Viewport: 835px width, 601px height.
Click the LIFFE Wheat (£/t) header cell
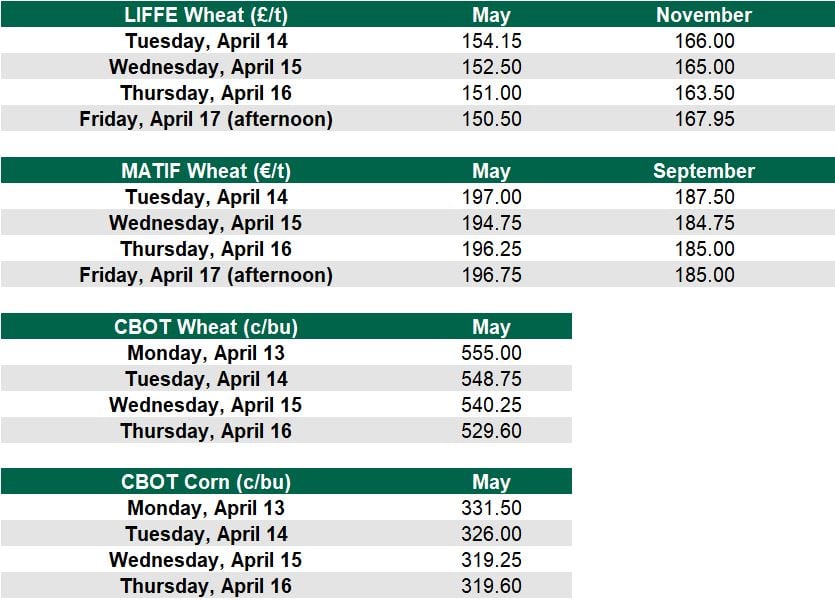206,15
